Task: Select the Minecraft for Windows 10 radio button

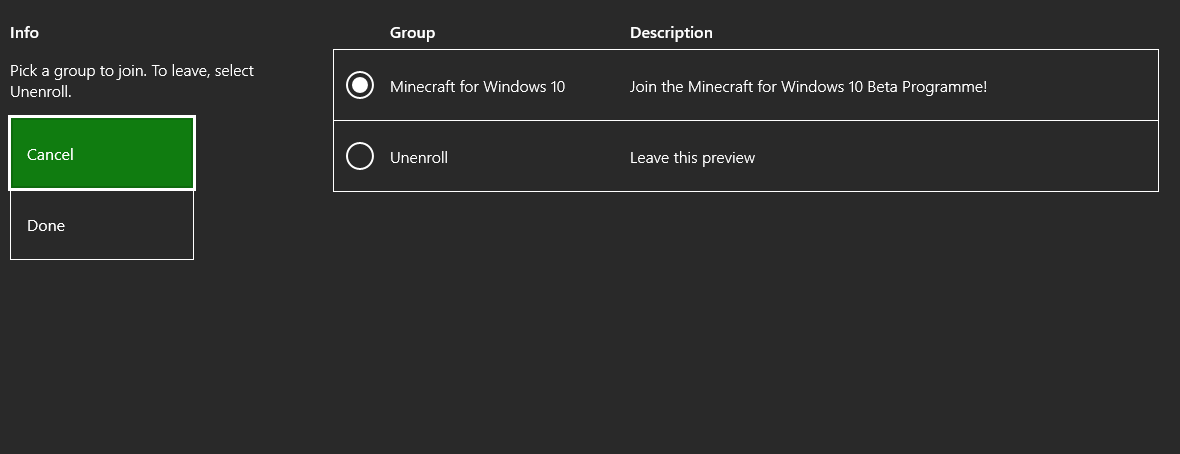Action: pos(360,85)
